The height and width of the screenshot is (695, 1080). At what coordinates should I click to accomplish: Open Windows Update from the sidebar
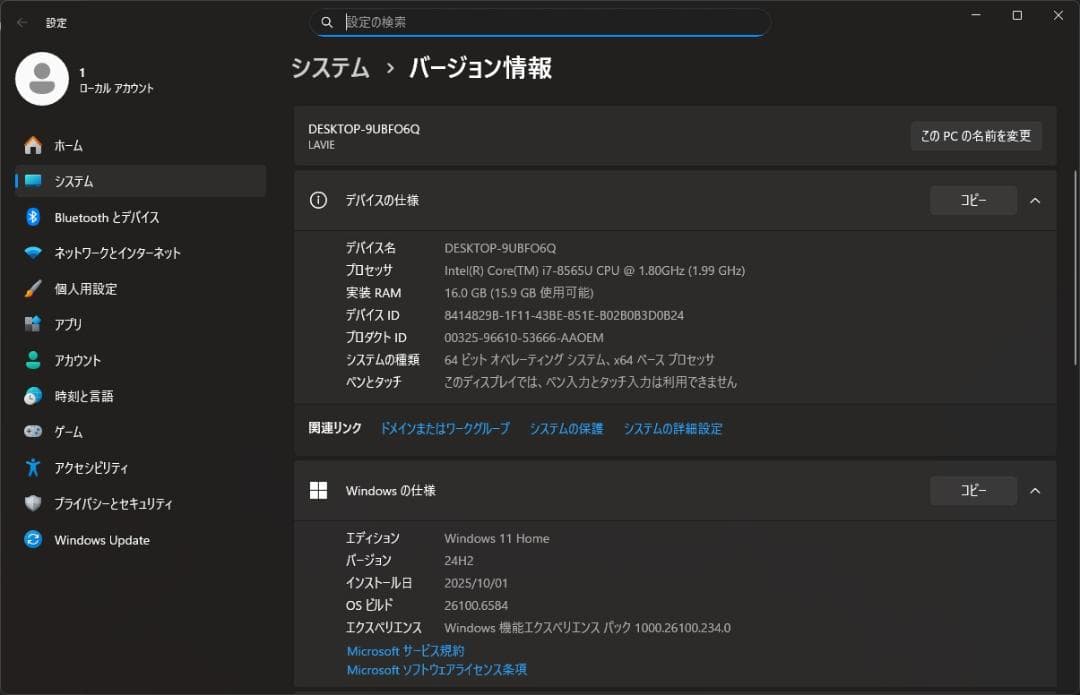101,540
